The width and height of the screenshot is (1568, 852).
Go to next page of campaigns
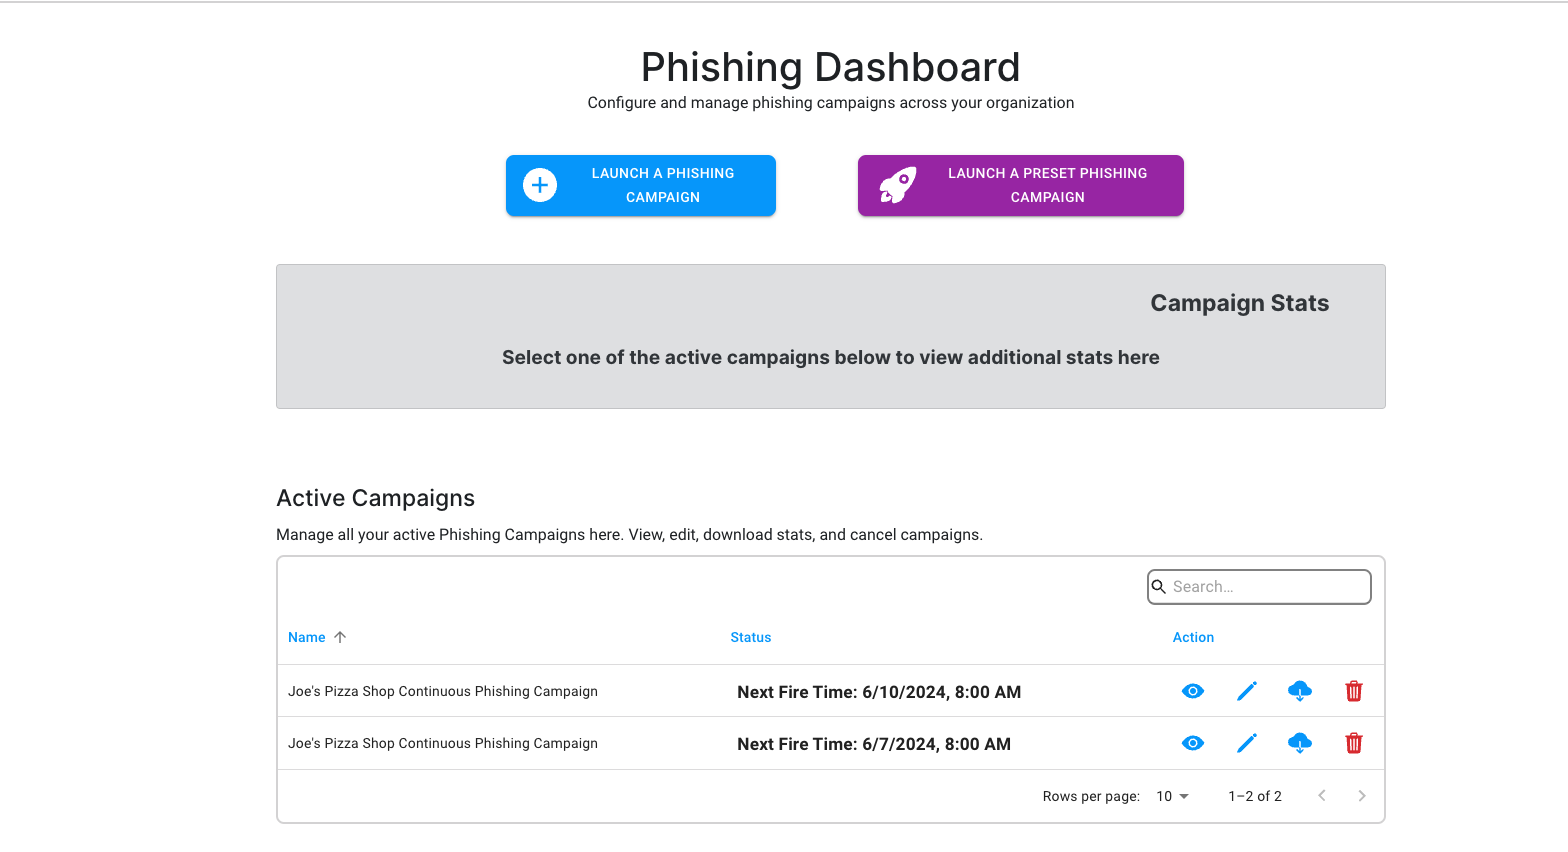tap(1361, 796)
